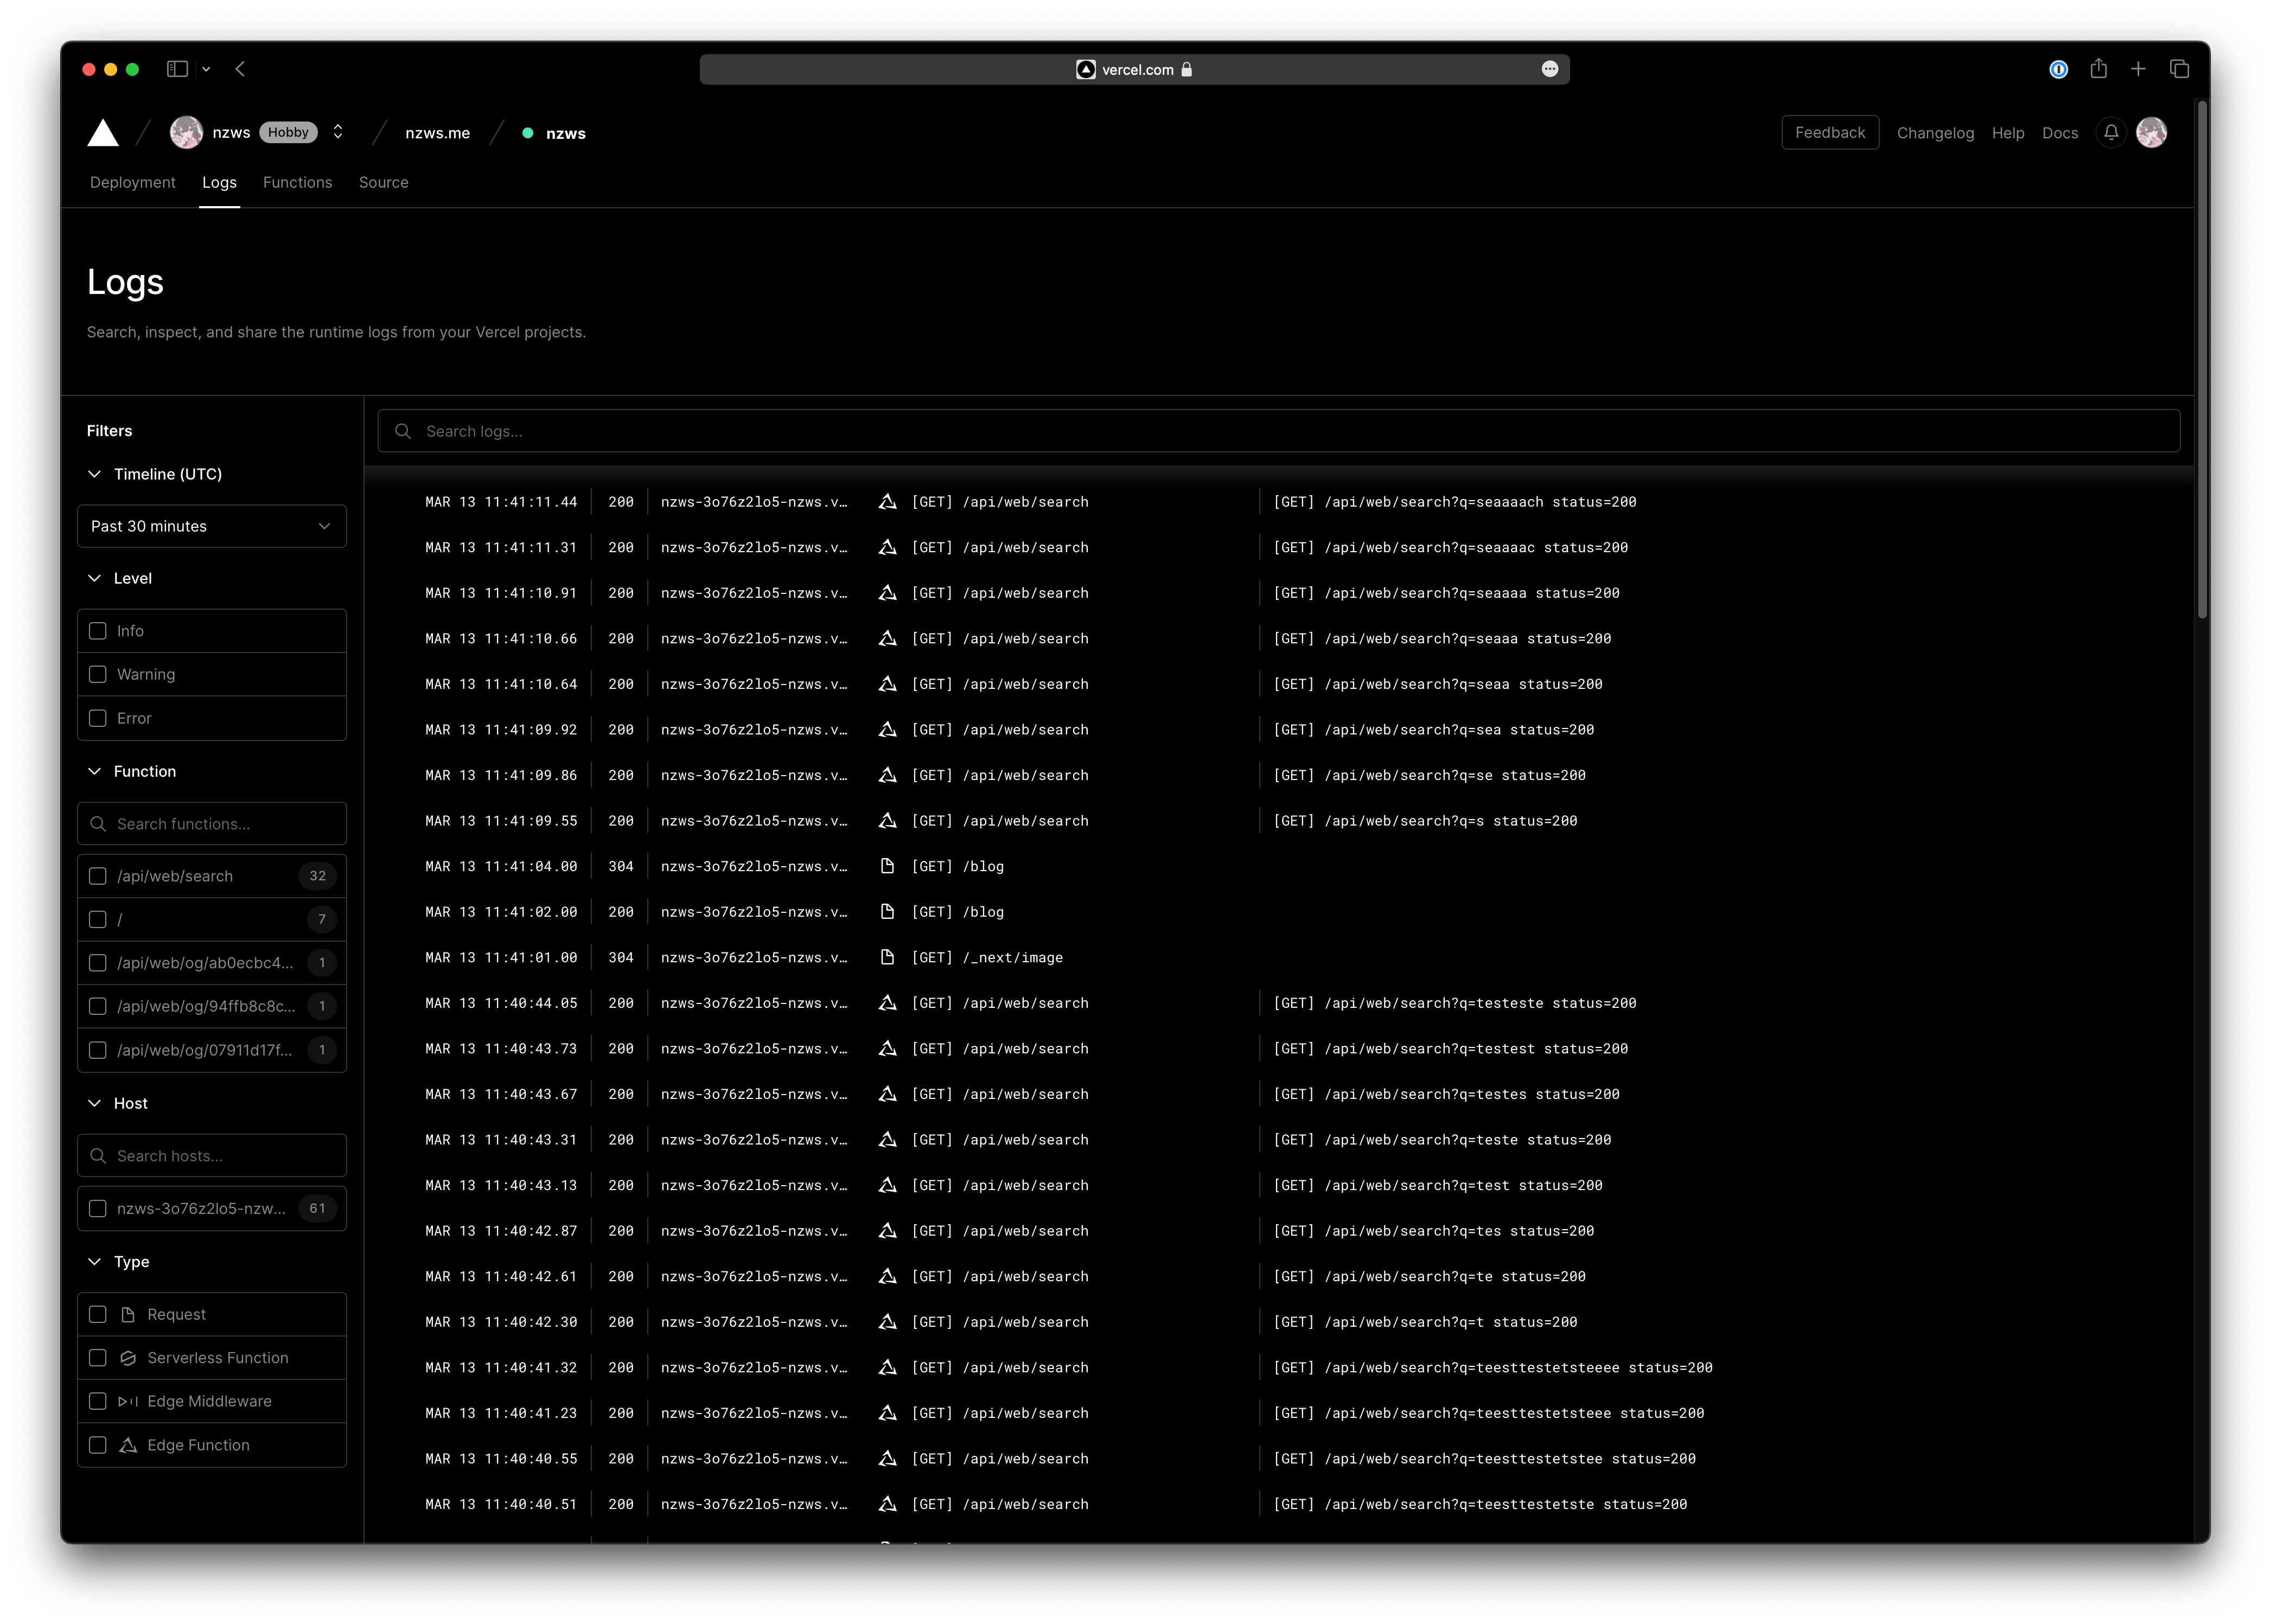Click the page vertical scrollbar
The width and height of the screenshot is (2271, 1624).
(x=2202, y=360)
